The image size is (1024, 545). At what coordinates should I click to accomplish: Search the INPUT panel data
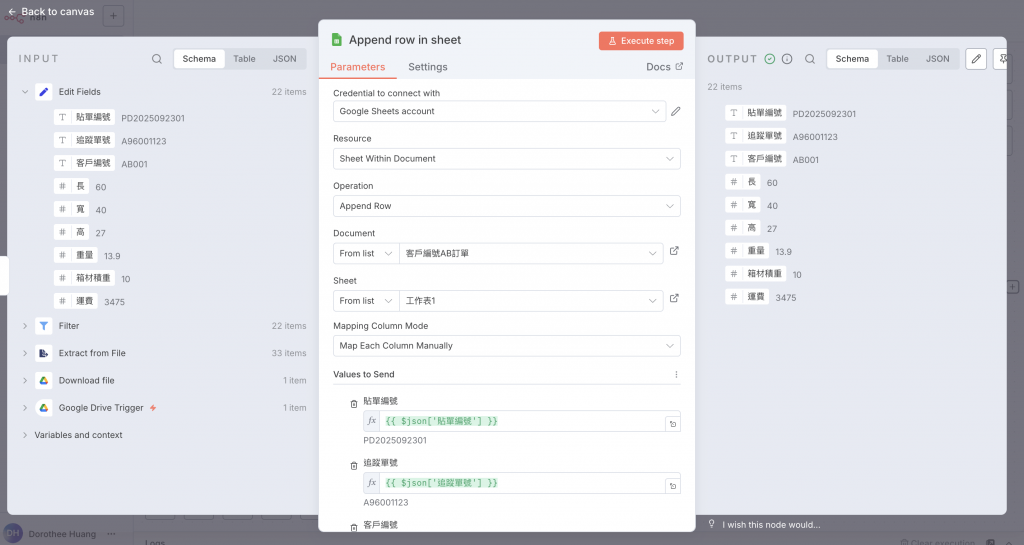point(157,59)
